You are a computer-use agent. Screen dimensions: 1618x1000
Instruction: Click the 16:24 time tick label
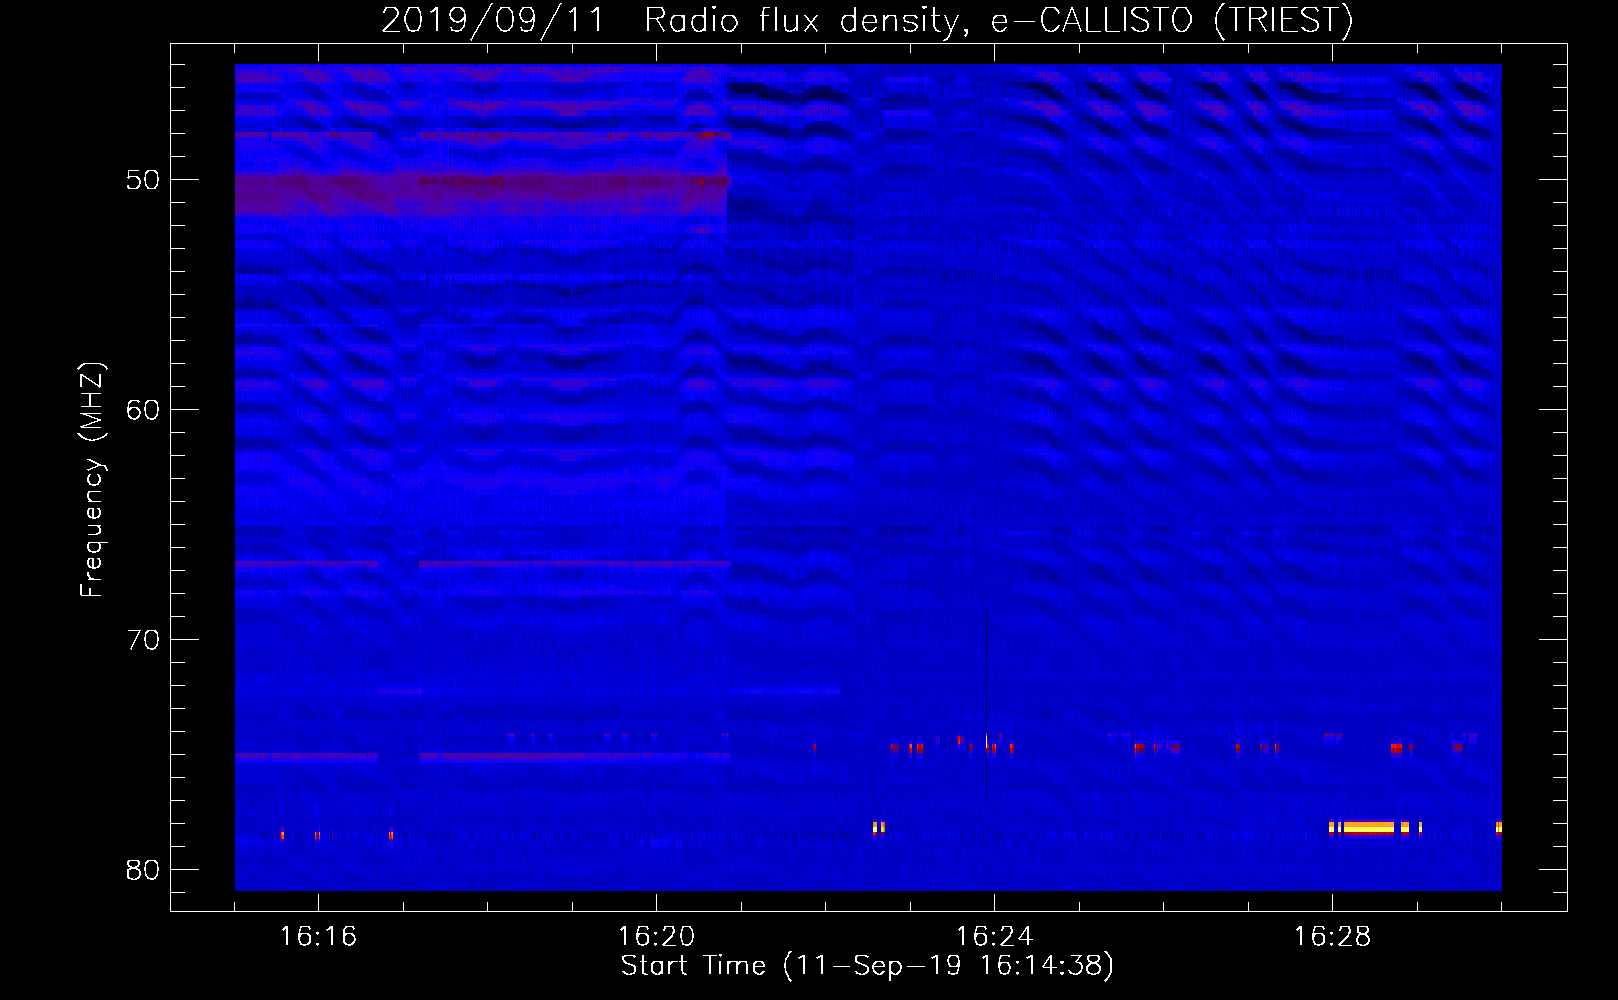(994, 937)
